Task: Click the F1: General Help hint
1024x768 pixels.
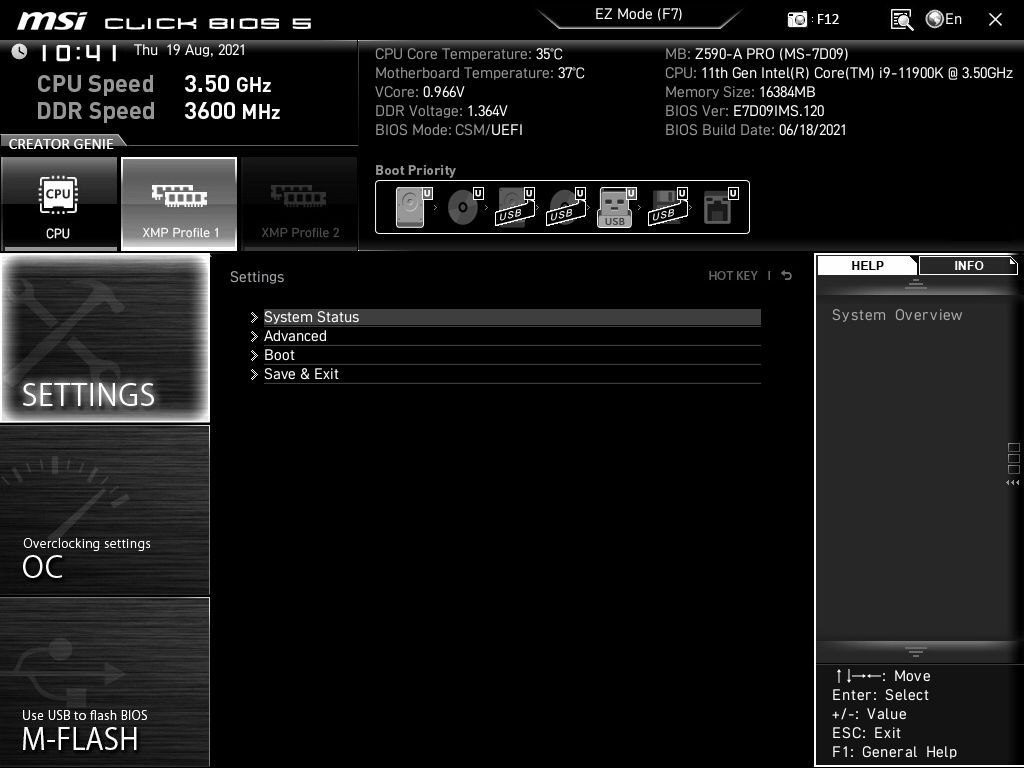Action: (x=894, y=752)
